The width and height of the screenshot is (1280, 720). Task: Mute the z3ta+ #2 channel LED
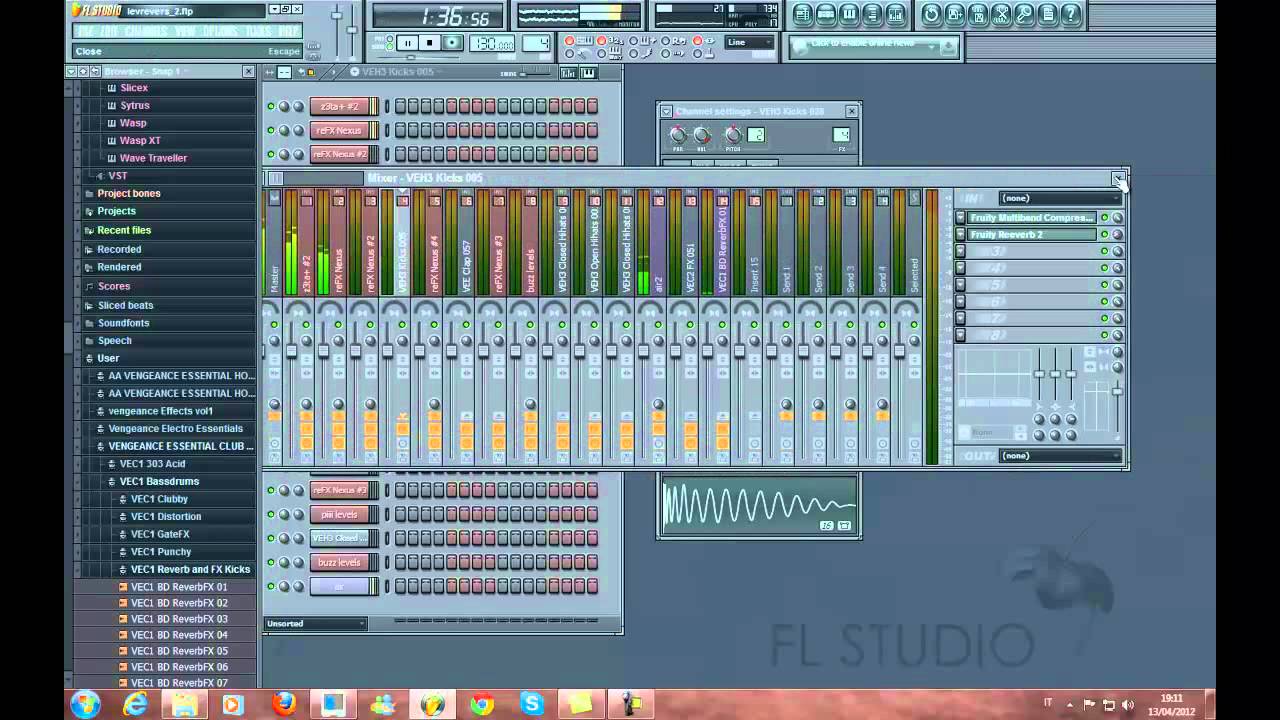[270, 107]
